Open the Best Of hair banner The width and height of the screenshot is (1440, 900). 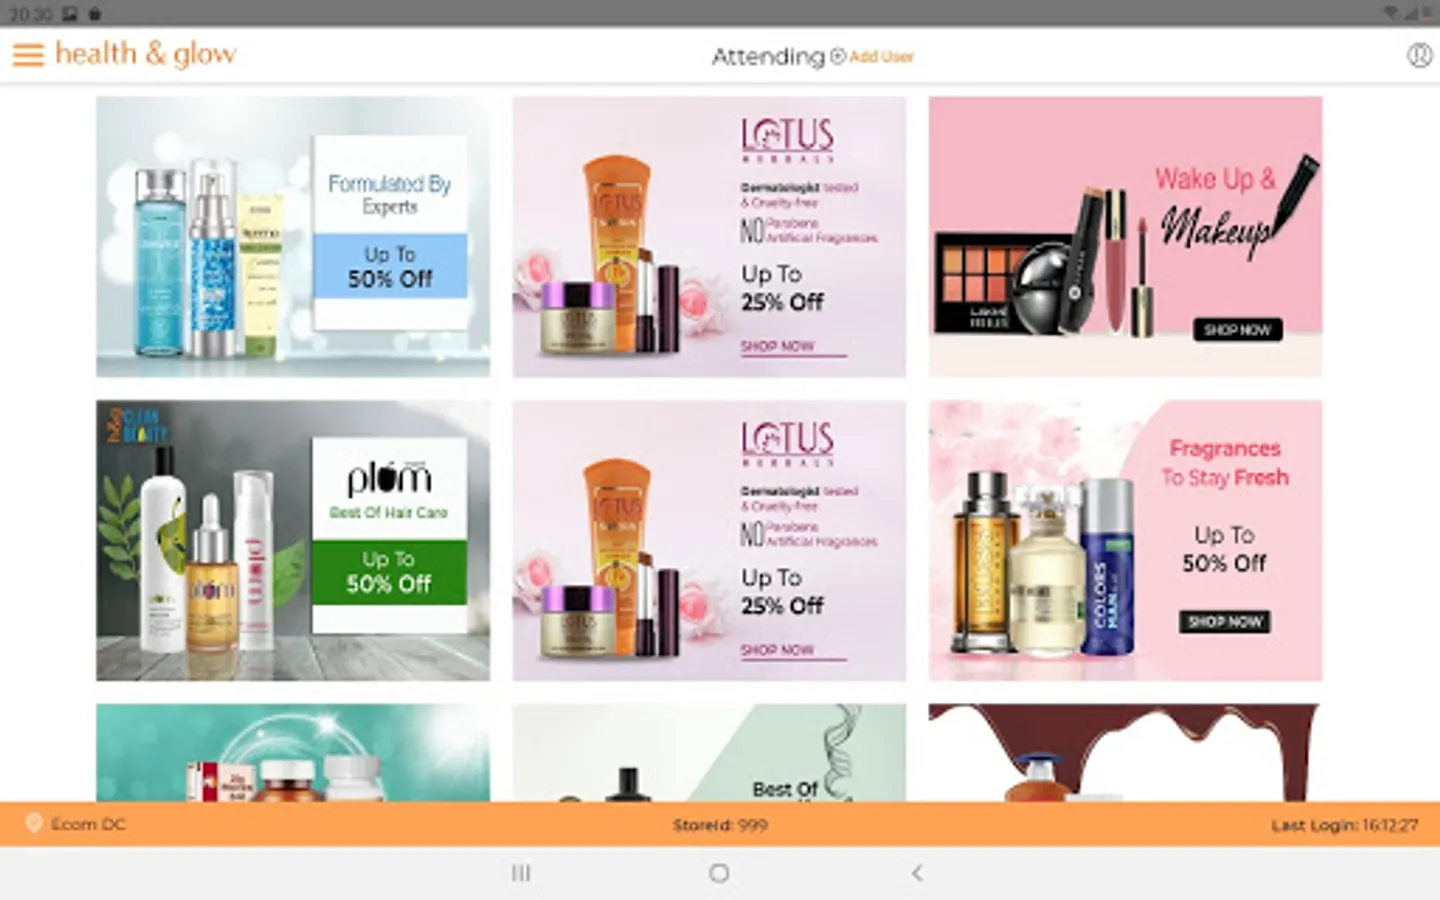point(709,753)
